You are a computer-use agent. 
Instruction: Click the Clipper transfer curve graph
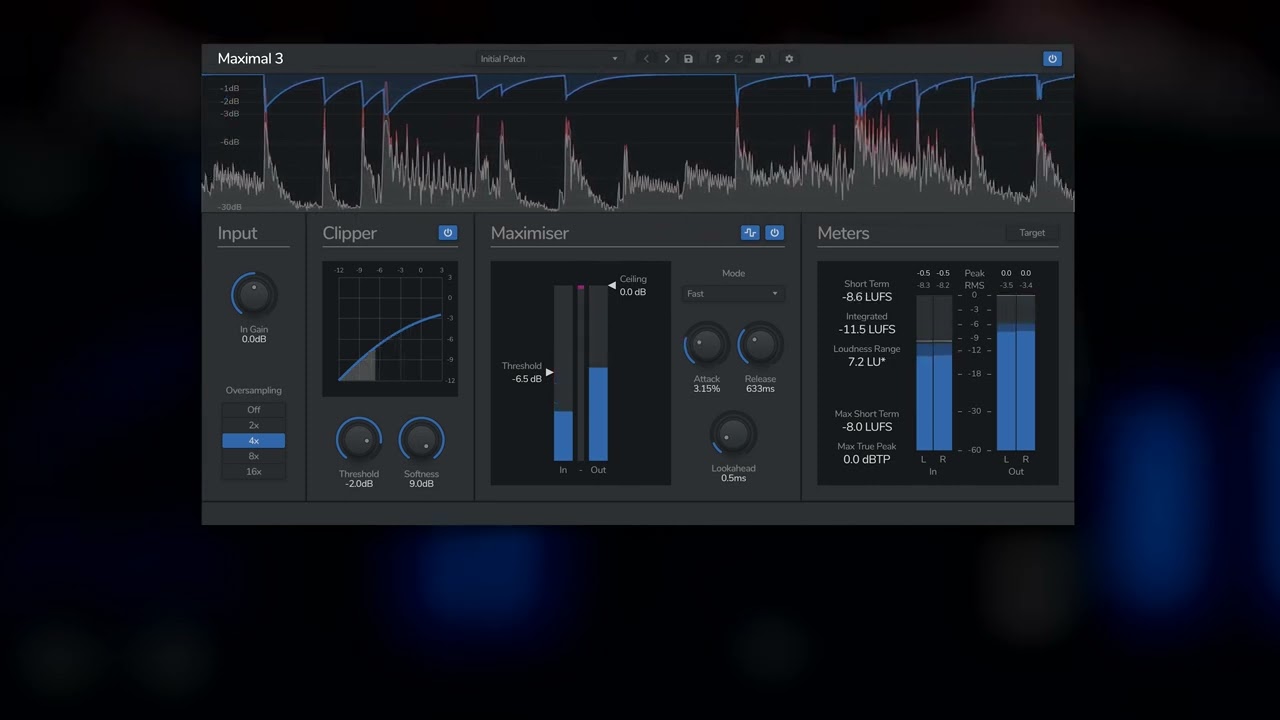pyautogui.click(x=390, y=329)
